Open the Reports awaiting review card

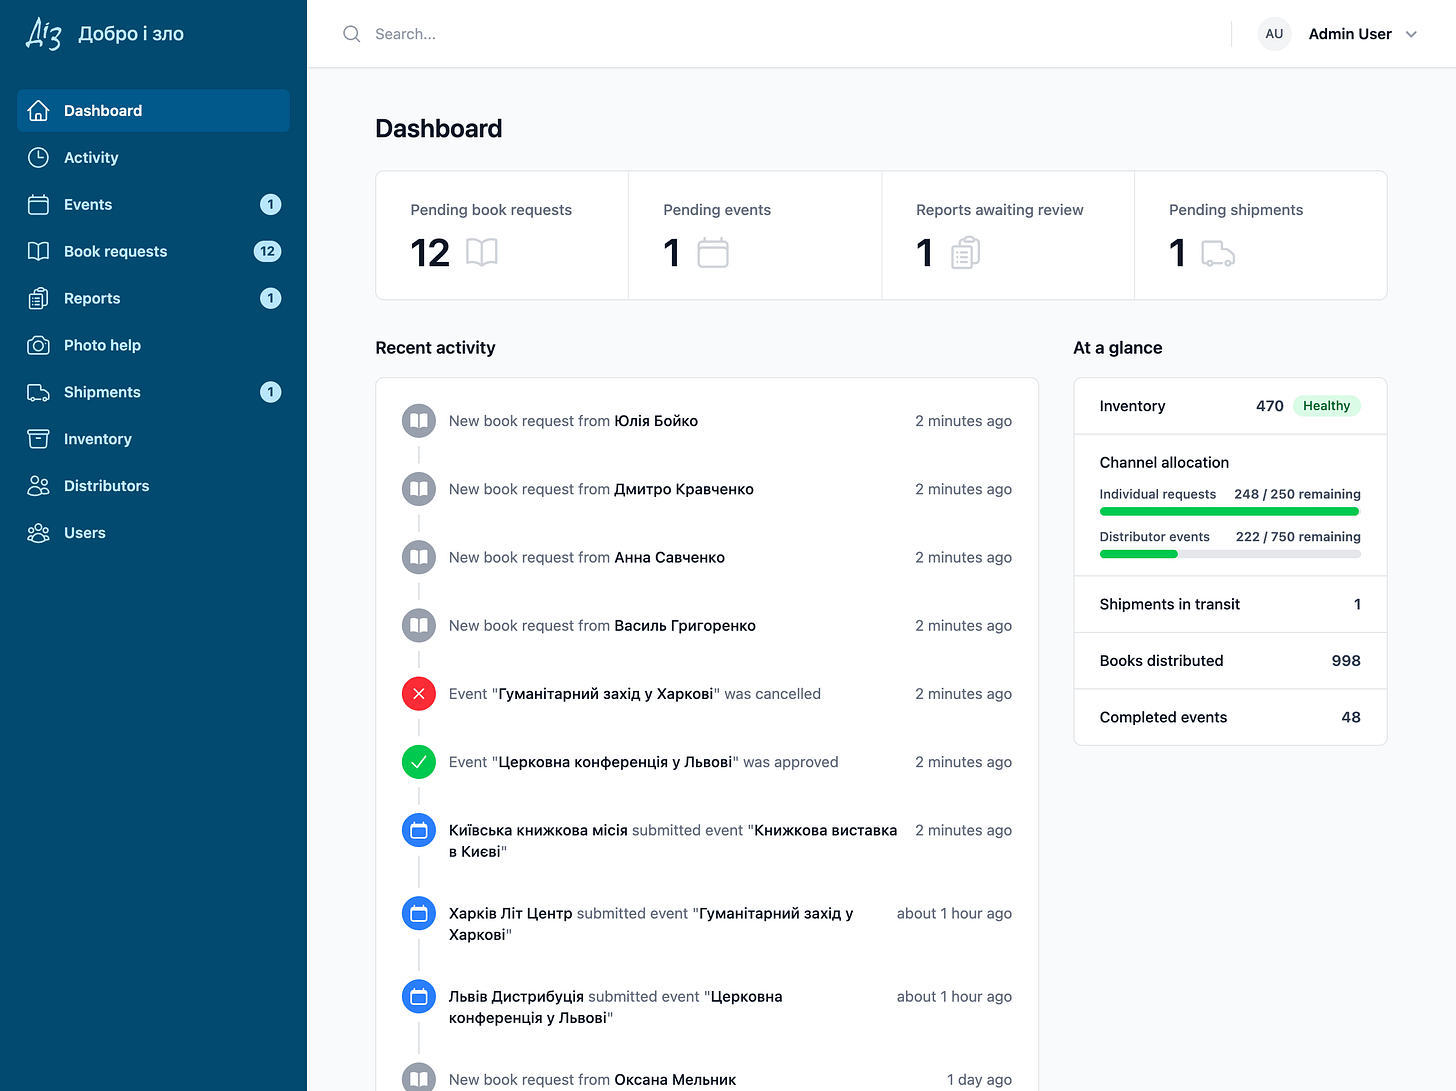(x=1008, y=235)
